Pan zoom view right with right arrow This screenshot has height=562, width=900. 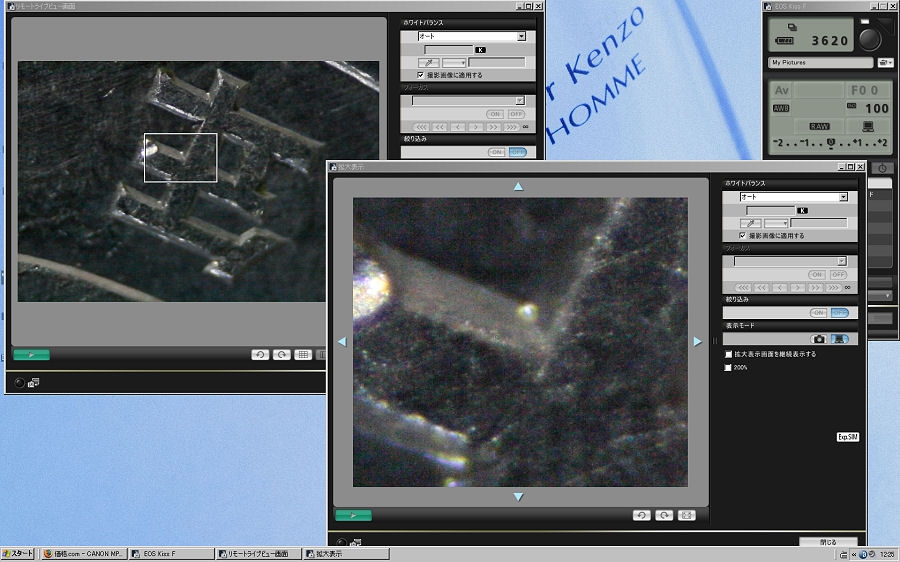(x=697, y=342)
